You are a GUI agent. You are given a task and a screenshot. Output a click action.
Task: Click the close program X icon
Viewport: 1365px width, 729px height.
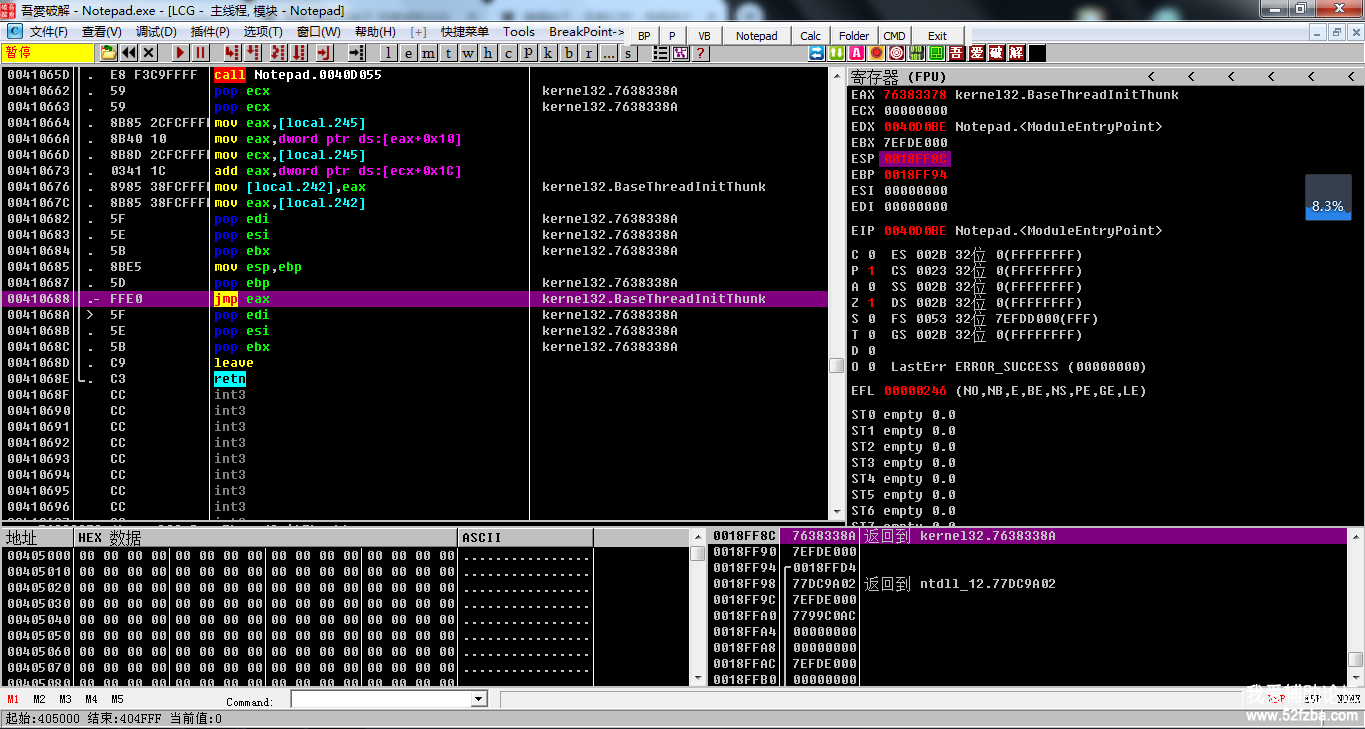pyautogui.click(x=148, y=53)
